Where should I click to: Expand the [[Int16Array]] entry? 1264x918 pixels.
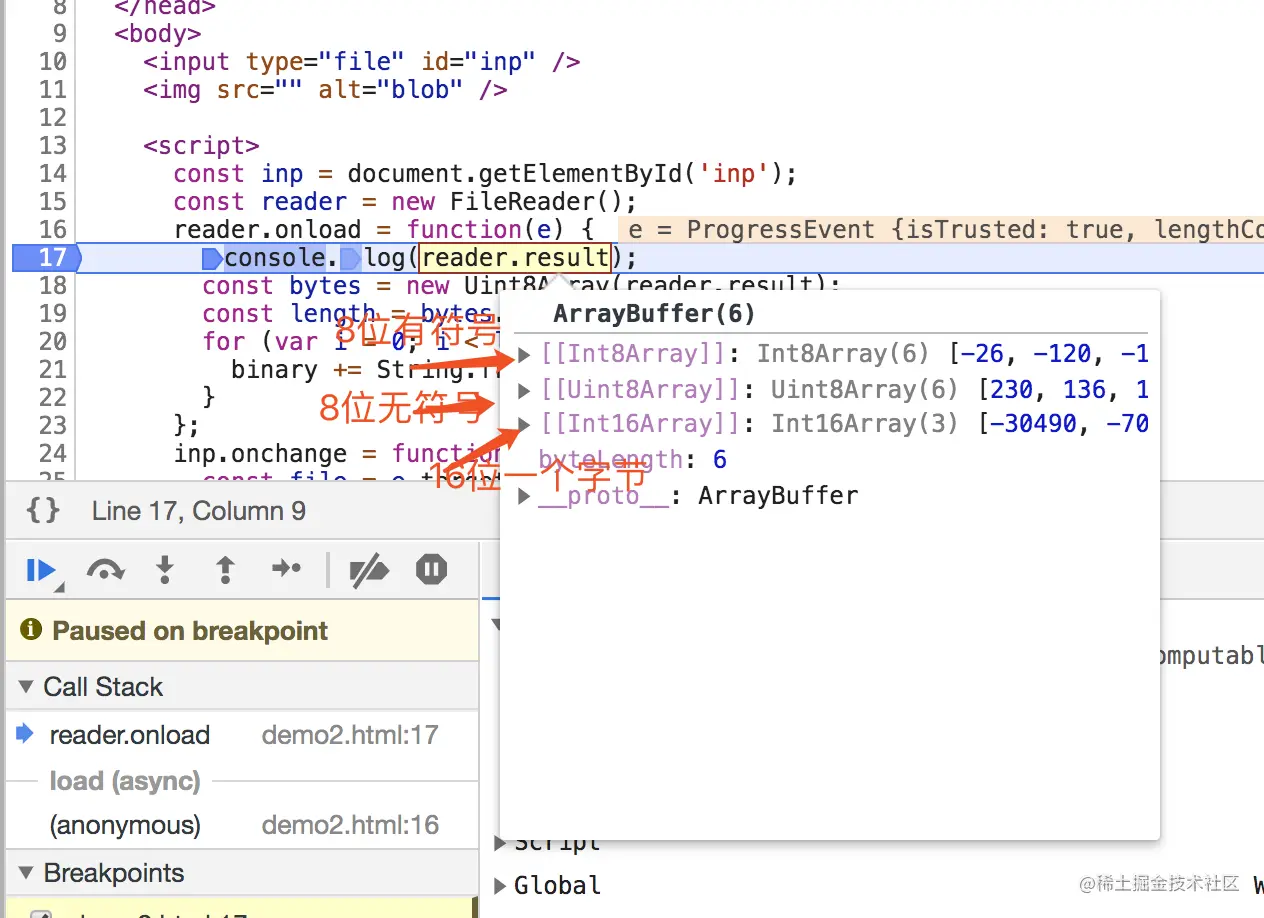(x=525, y=424)
